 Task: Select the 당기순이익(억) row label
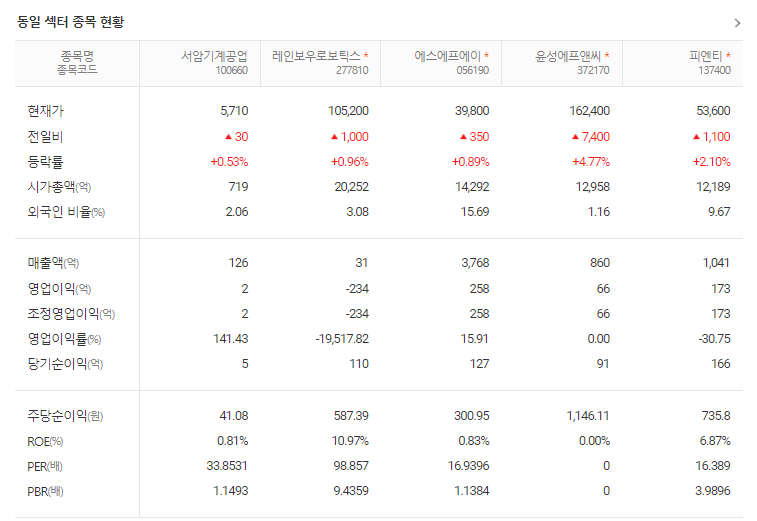point(65,364)
